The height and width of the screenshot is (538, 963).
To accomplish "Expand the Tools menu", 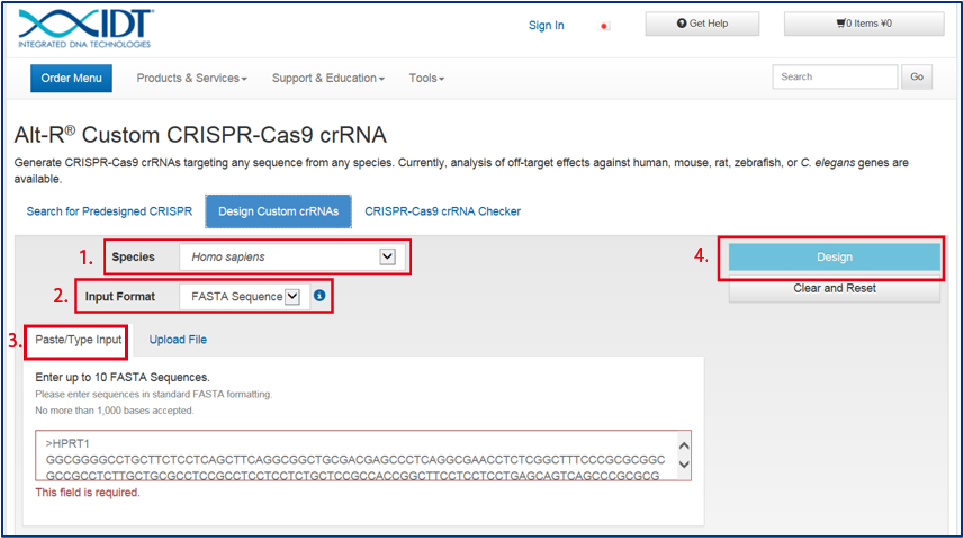I will pyautogui.click(x=426, y=78).
